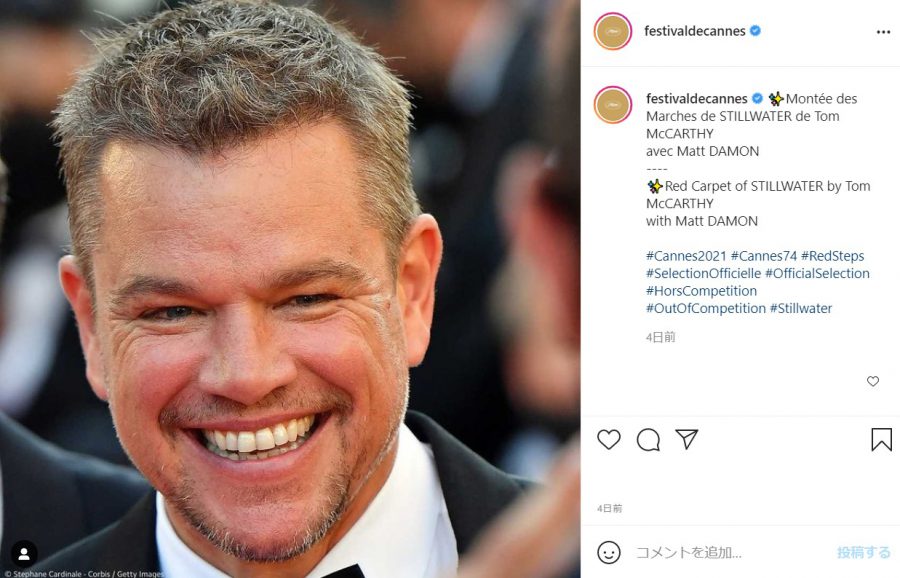Open the festivaldecannes username in the caption
This screenshot has width=900, height=578.
[x=696, y=99]
